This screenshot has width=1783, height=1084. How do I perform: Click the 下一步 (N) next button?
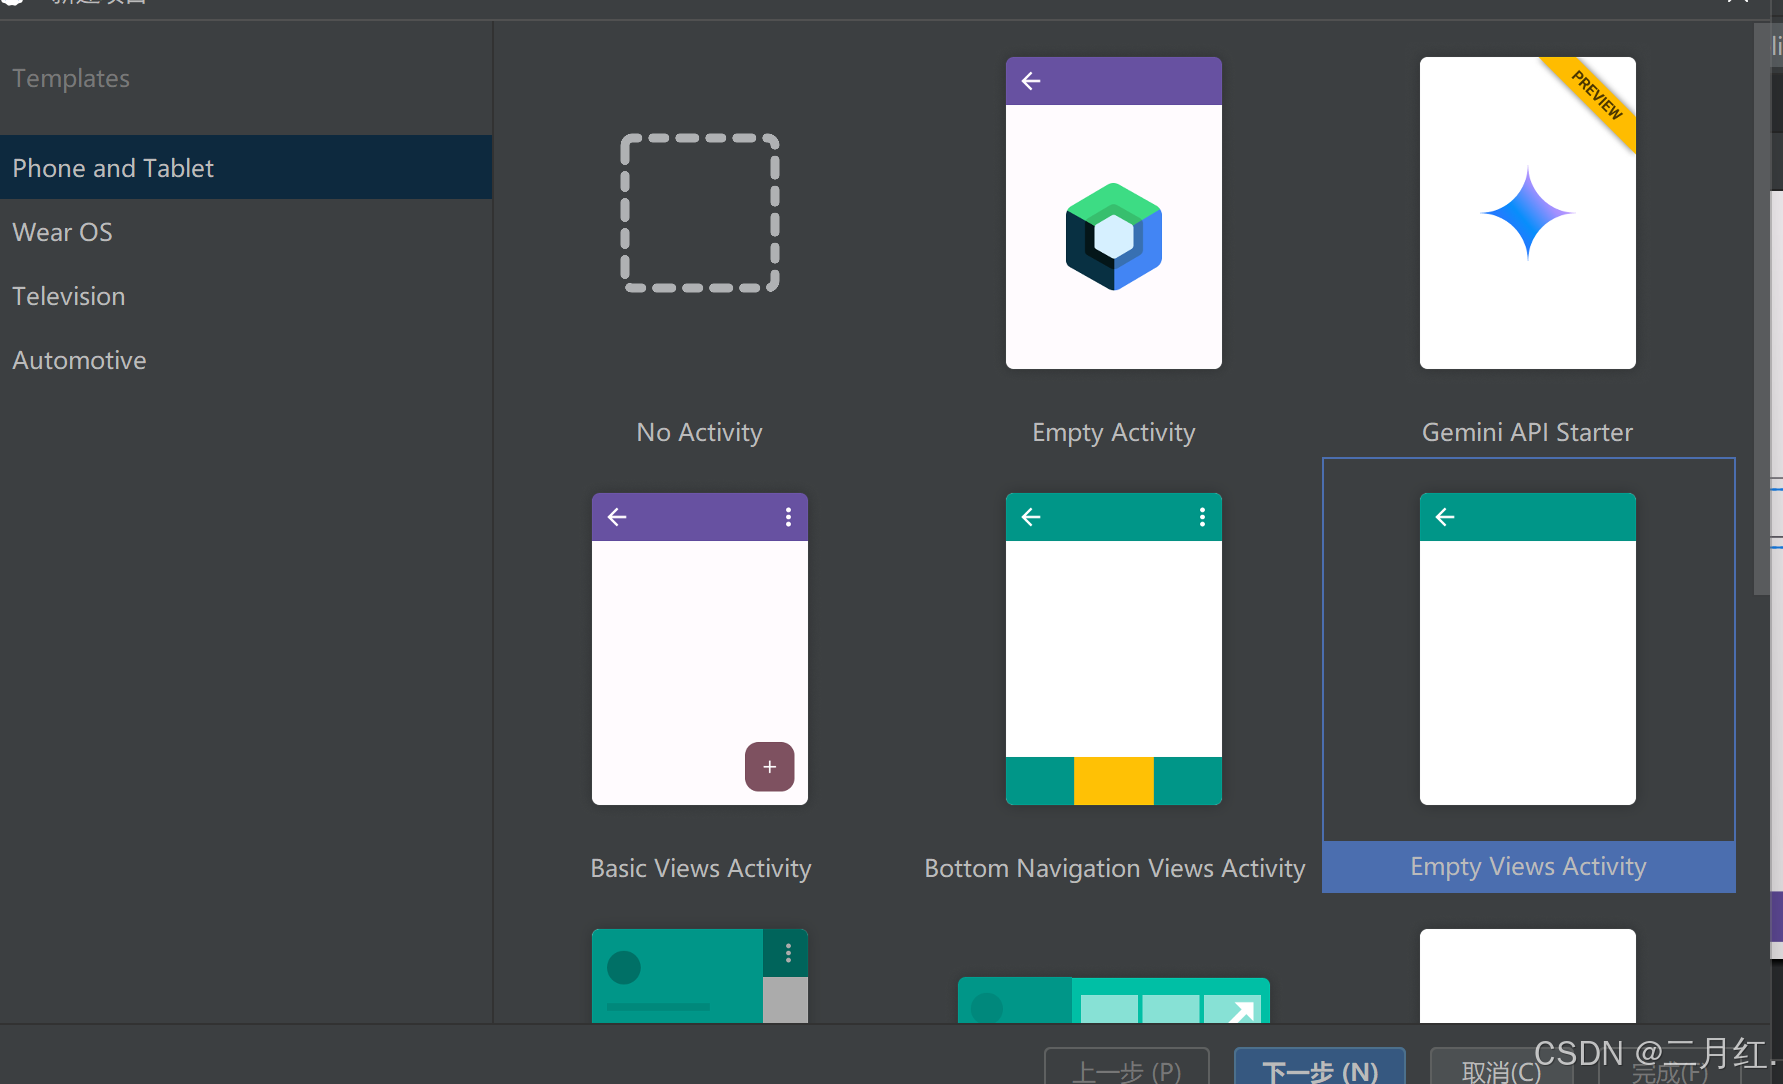1319,1068
